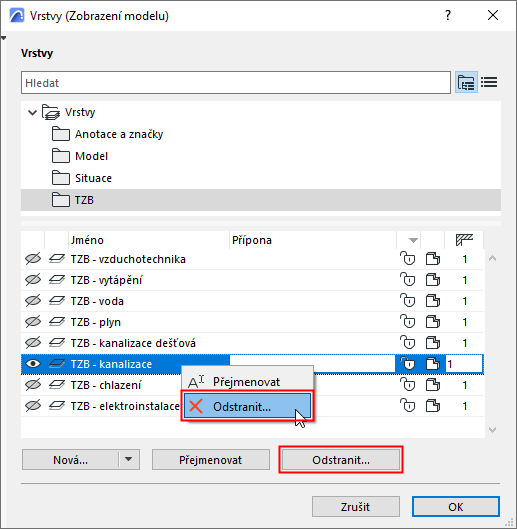Toggle visibility of TZB - vytápění layer
This screenshot has height=529, width=517.
pos(33,280)
